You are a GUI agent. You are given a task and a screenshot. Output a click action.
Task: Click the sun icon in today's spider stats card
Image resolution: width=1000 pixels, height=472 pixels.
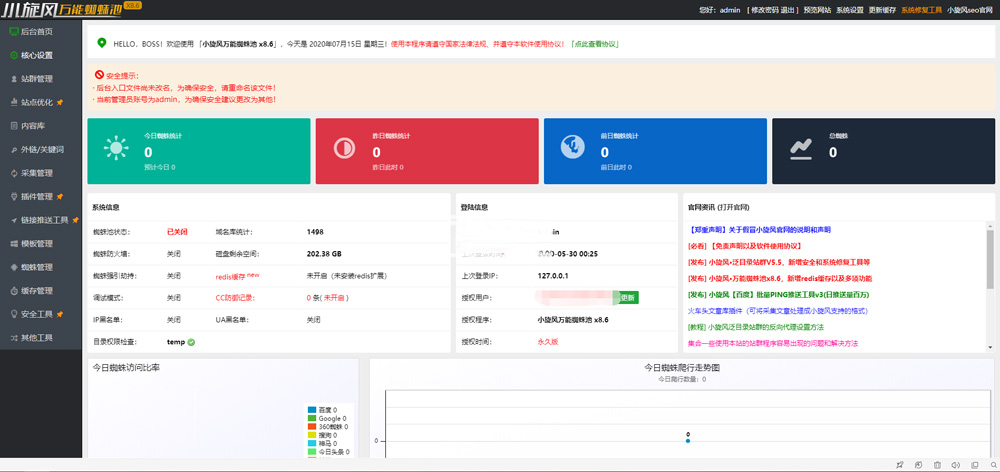tap(116, 150)
